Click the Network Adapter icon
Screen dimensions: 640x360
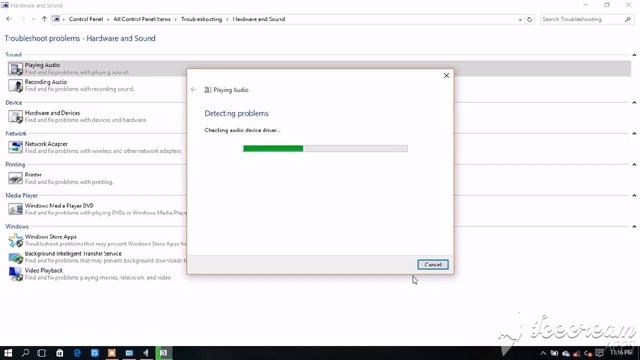pos(16,147)
